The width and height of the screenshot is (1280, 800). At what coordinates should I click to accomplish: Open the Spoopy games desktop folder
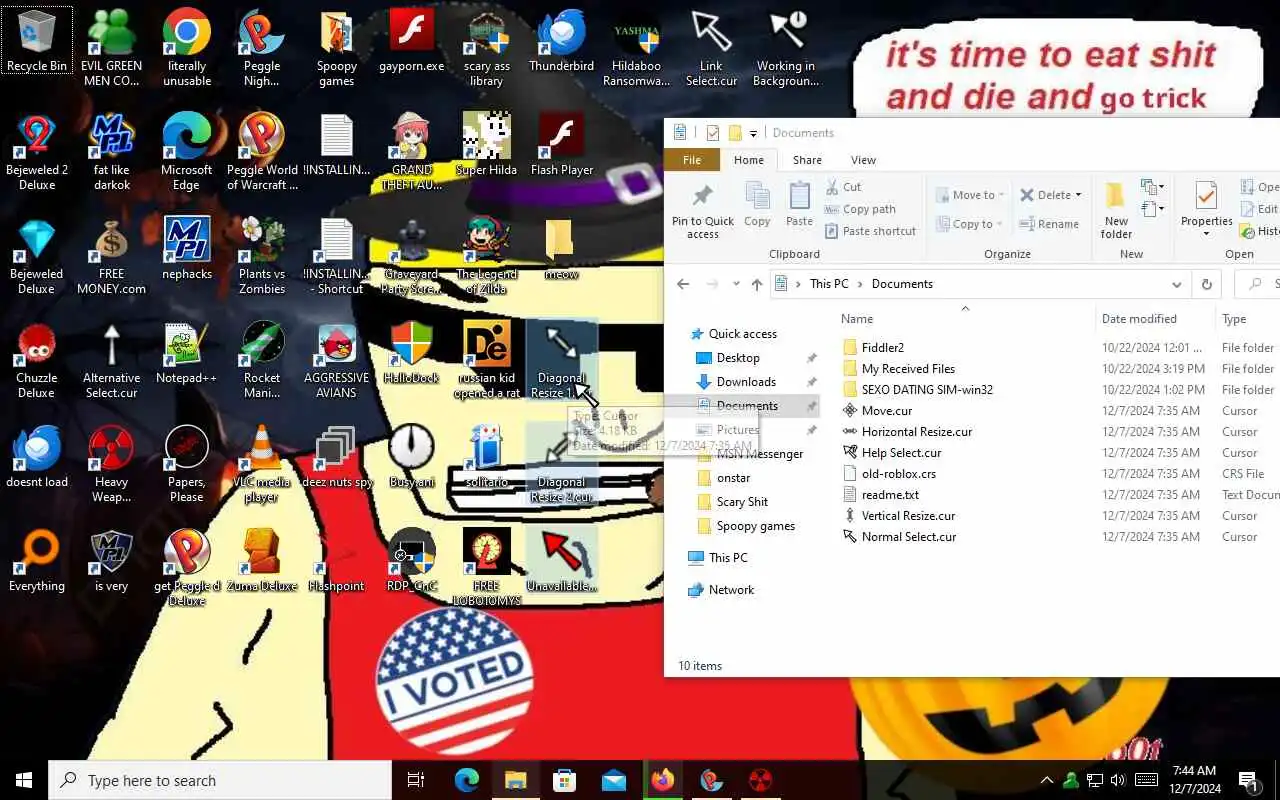[337, 46]
